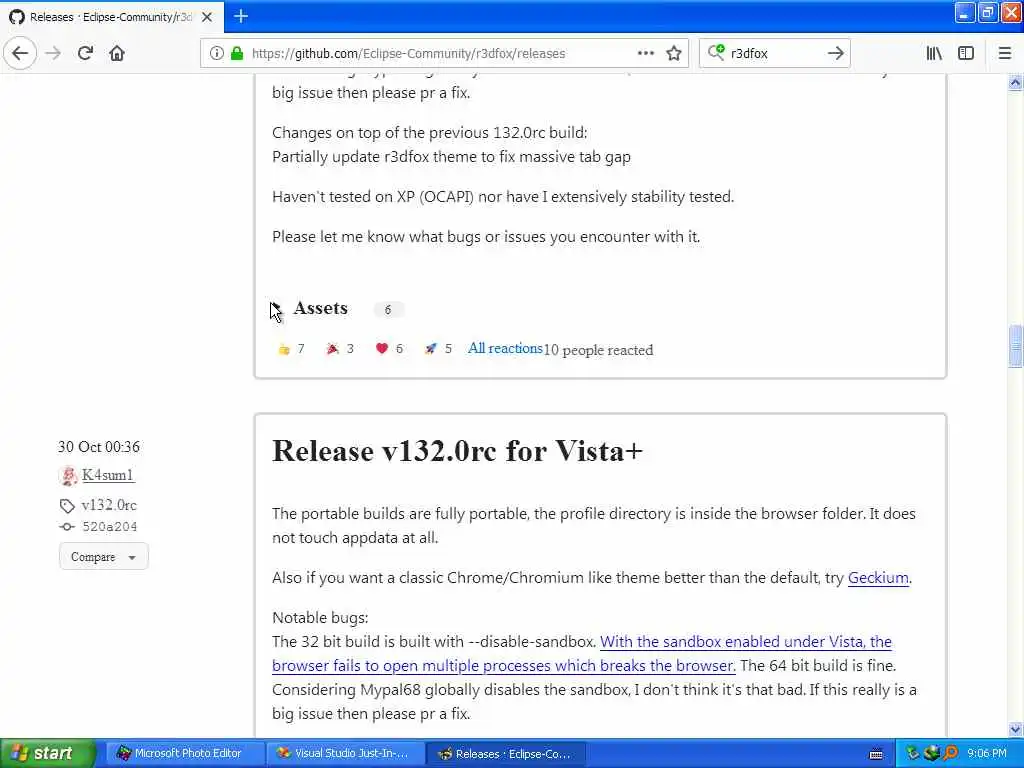The height and width of the screenshot is (768, 1024).
Task: Click the rocket reaction
Action: tap(438, 349)
